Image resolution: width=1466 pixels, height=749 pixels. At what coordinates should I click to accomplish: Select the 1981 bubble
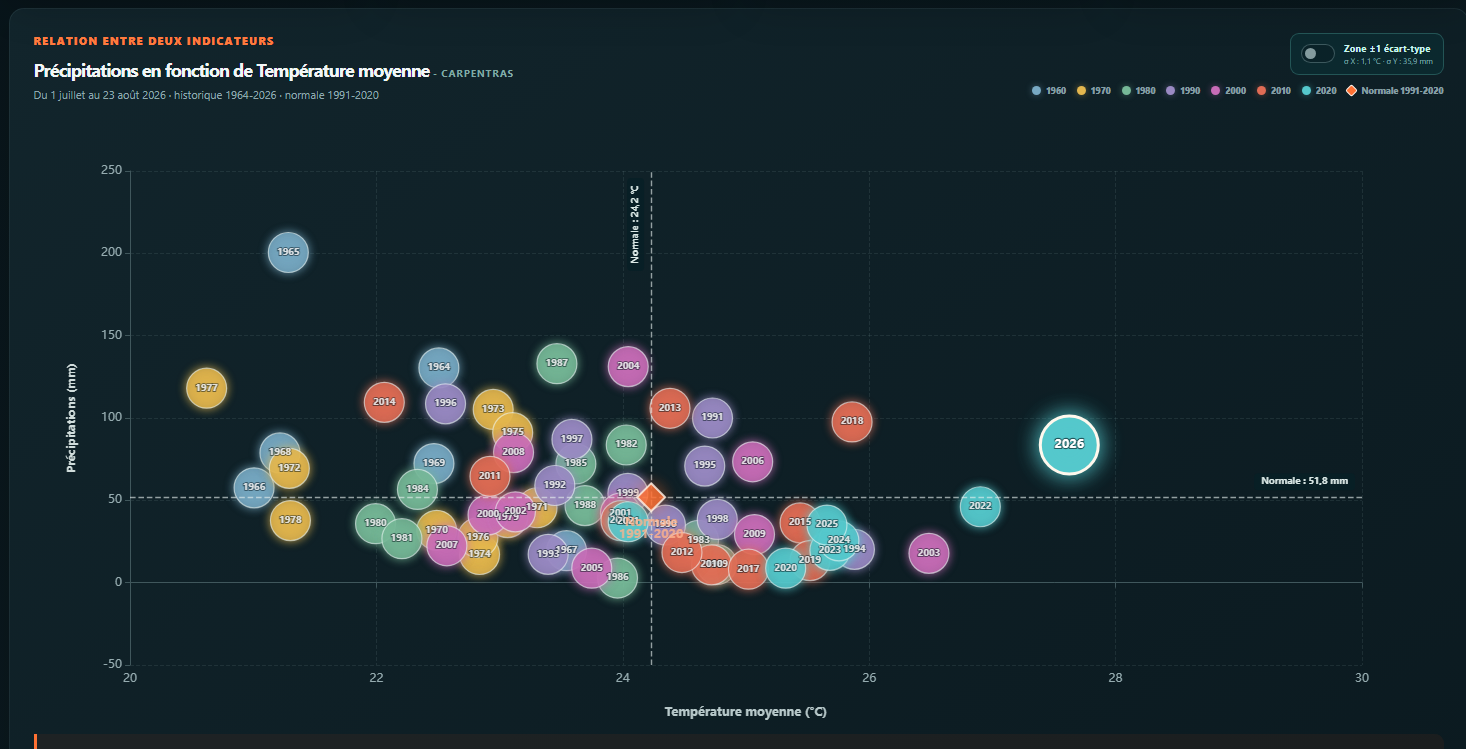[x=402, y=538]
